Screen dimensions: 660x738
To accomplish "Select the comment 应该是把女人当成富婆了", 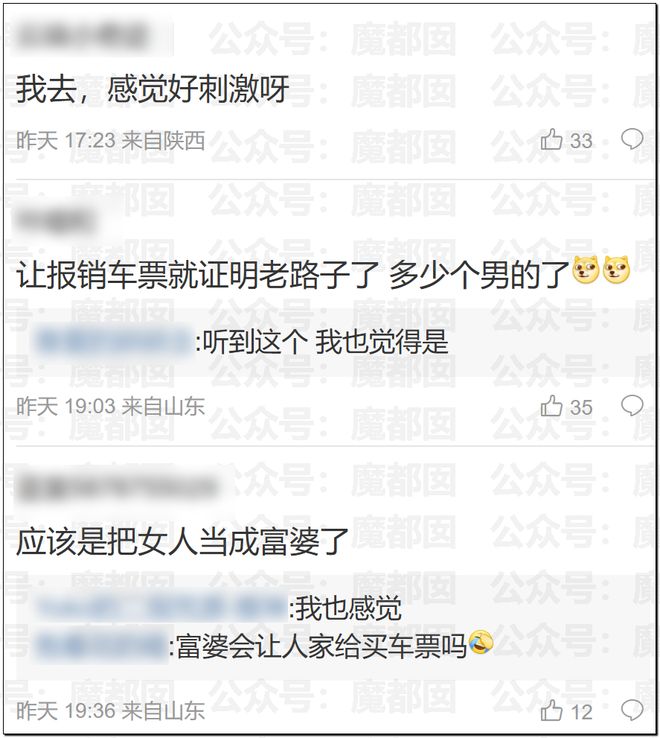I will click(182, 542).
